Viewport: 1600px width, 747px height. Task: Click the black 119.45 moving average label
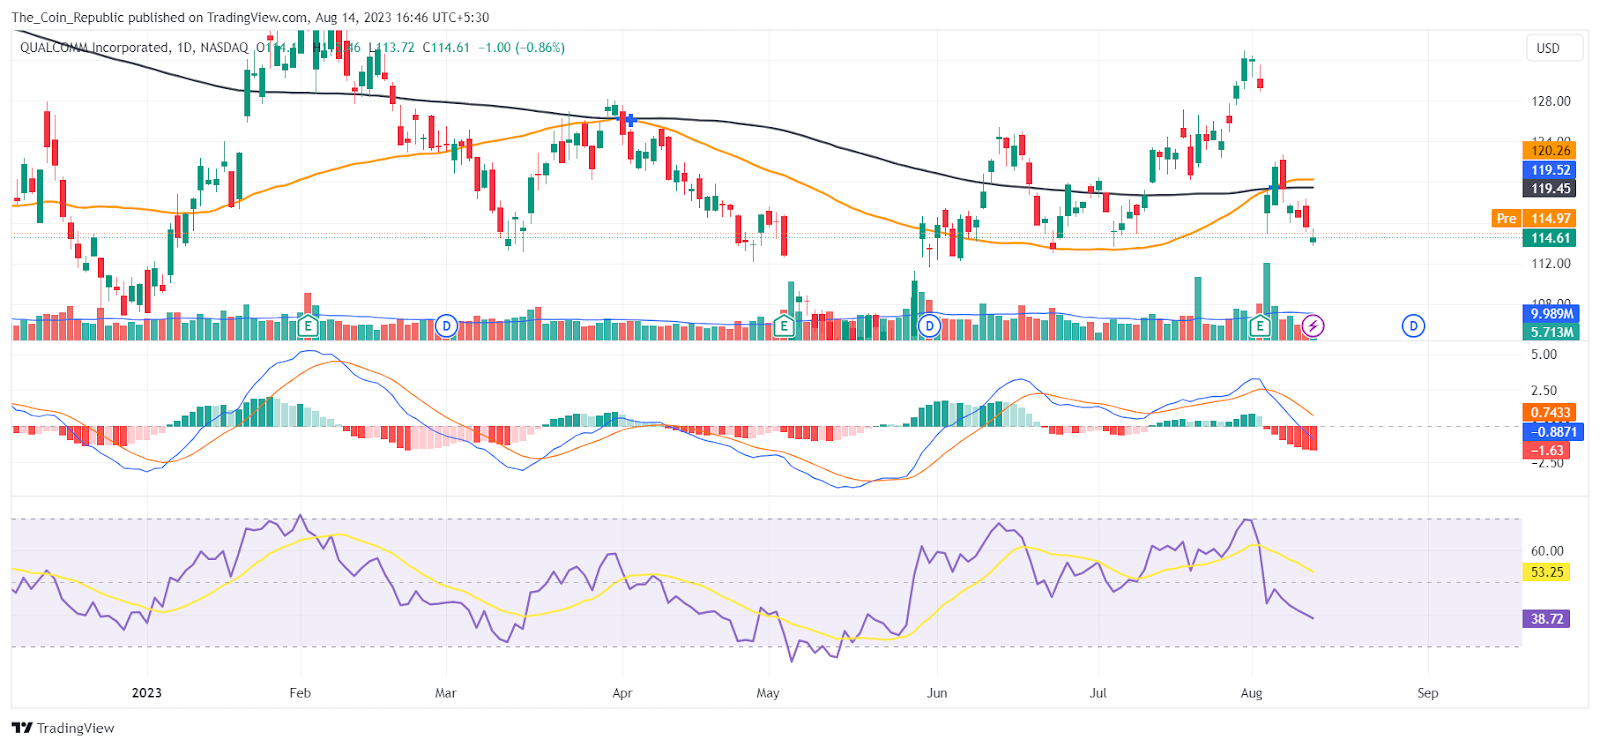click(1551, 189)
